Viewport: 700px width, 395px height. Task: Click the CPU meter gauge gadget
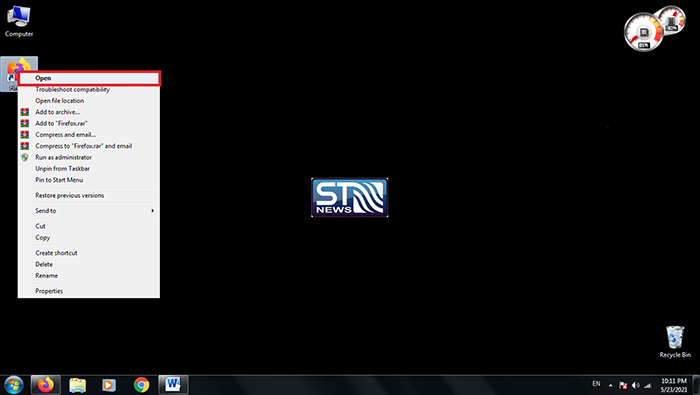643,32
